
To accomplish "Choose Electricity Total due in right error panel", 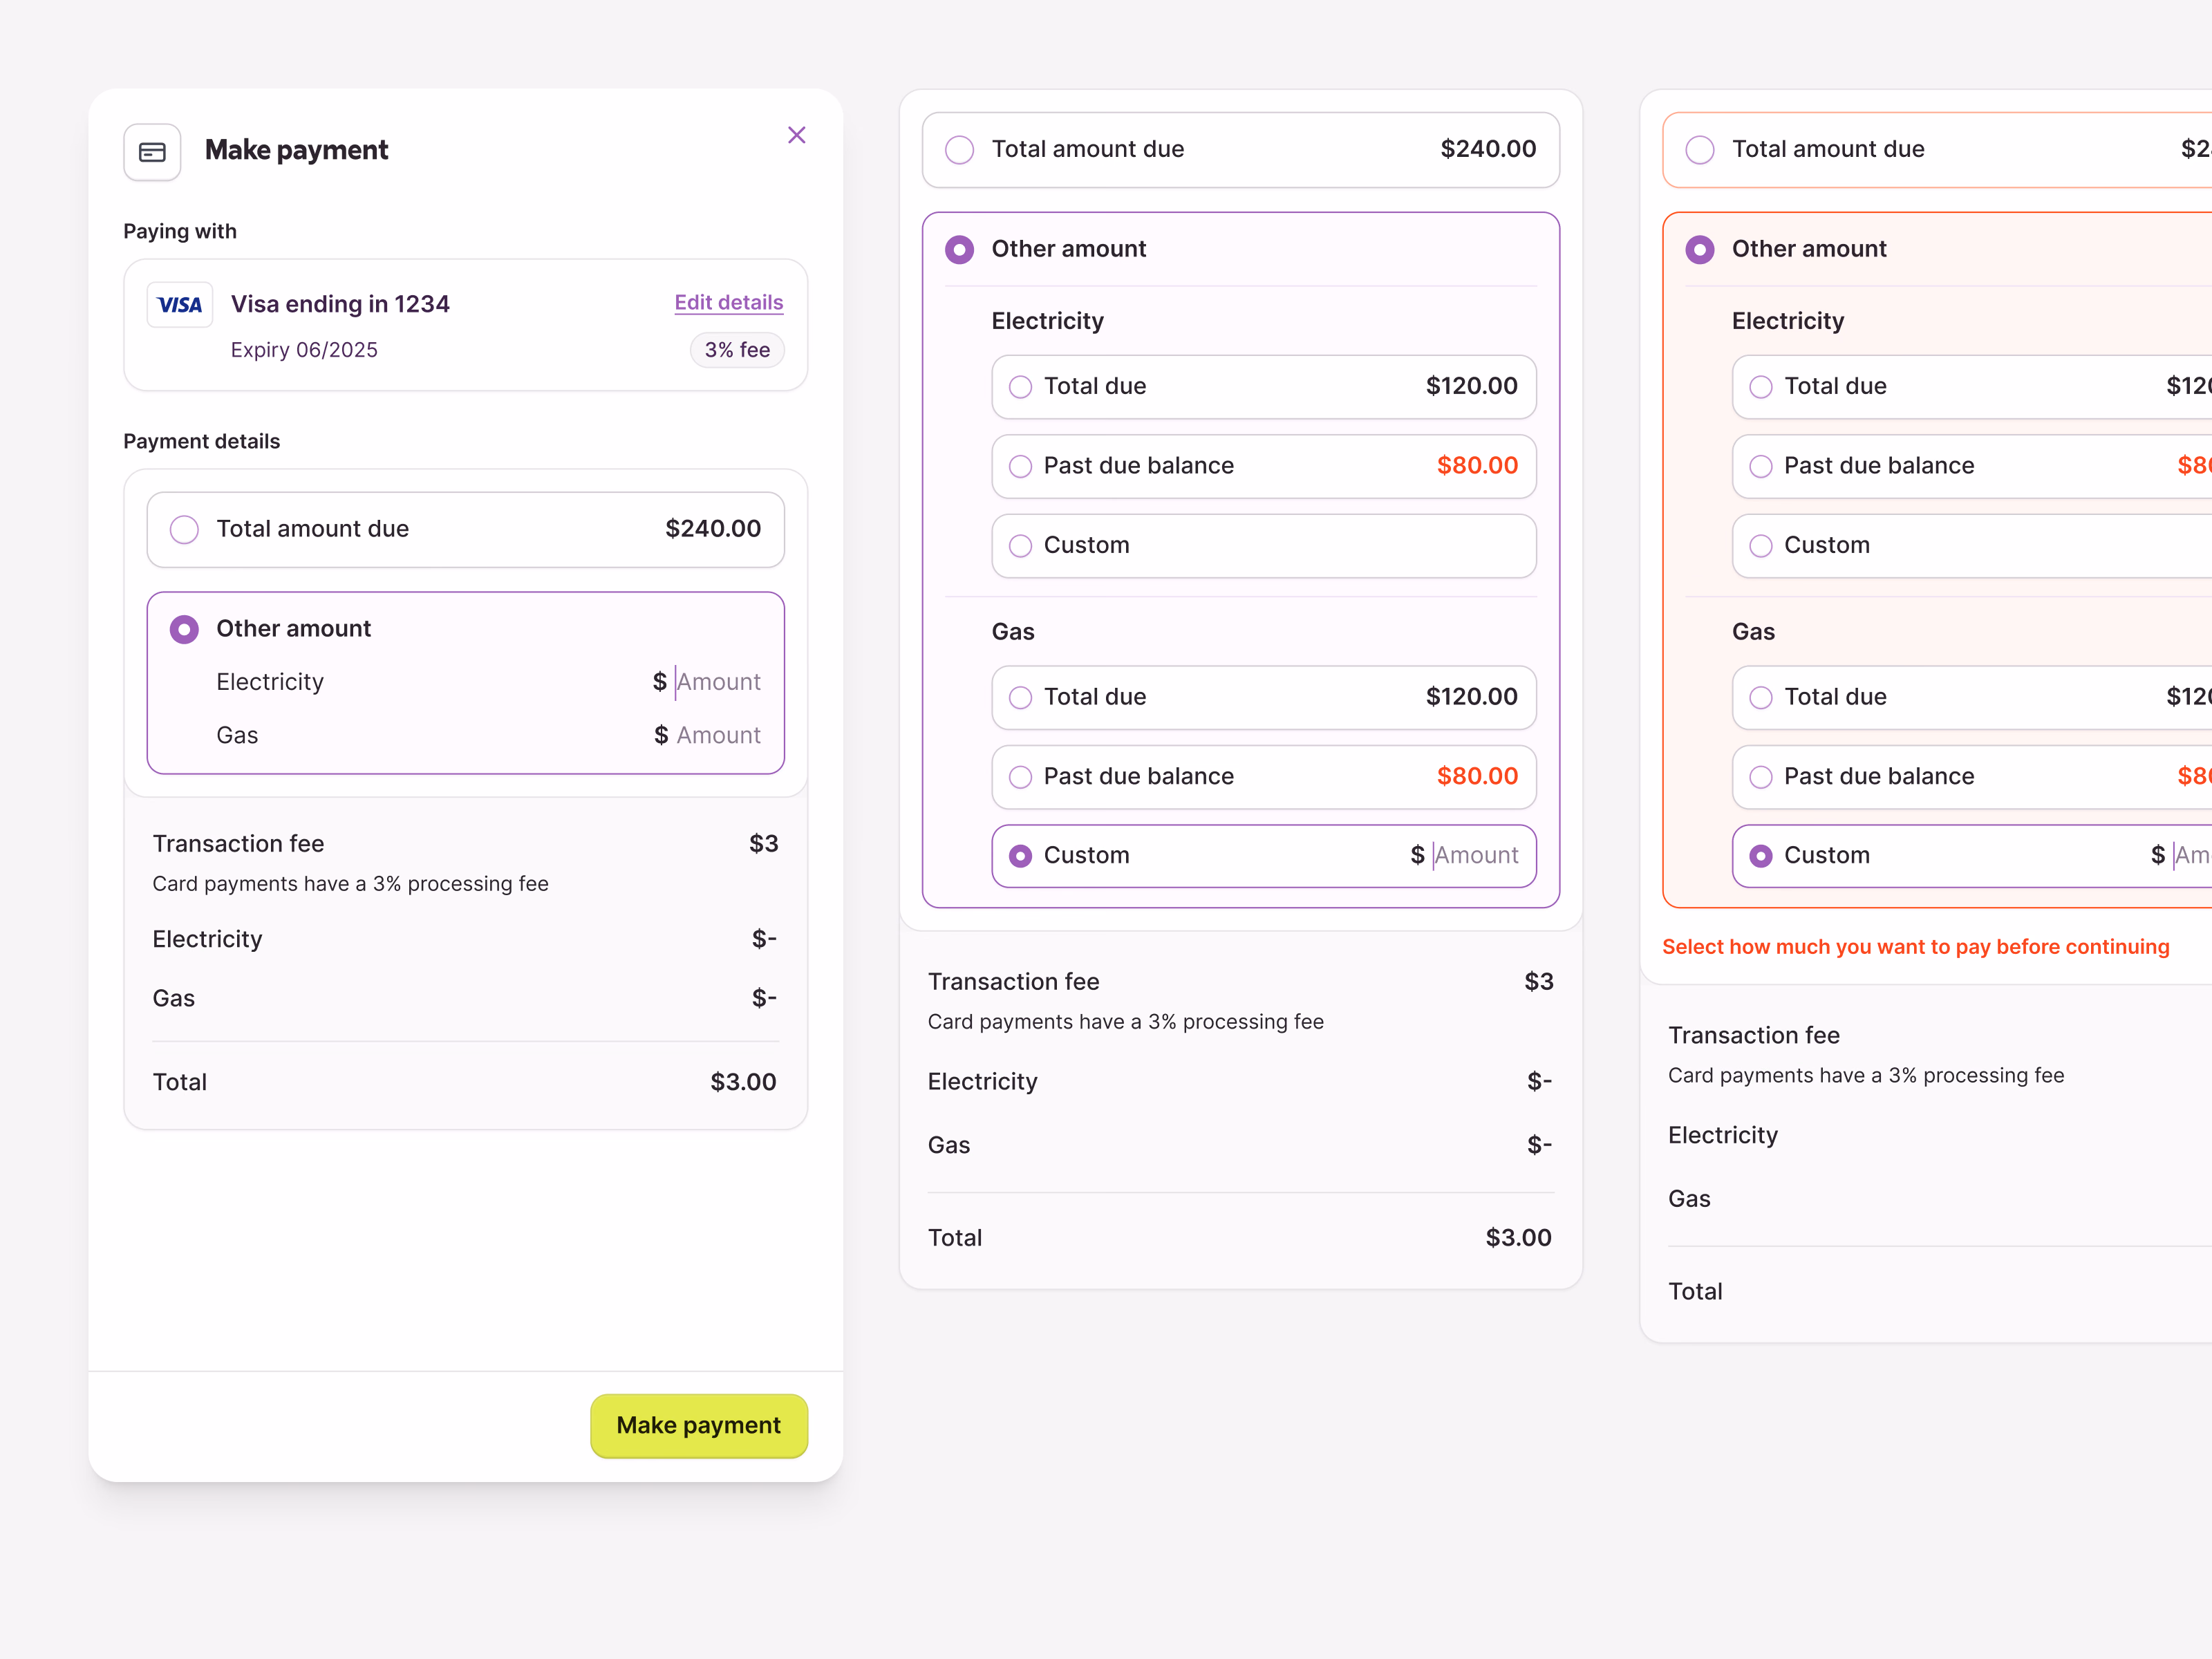I will point(1972,386).
